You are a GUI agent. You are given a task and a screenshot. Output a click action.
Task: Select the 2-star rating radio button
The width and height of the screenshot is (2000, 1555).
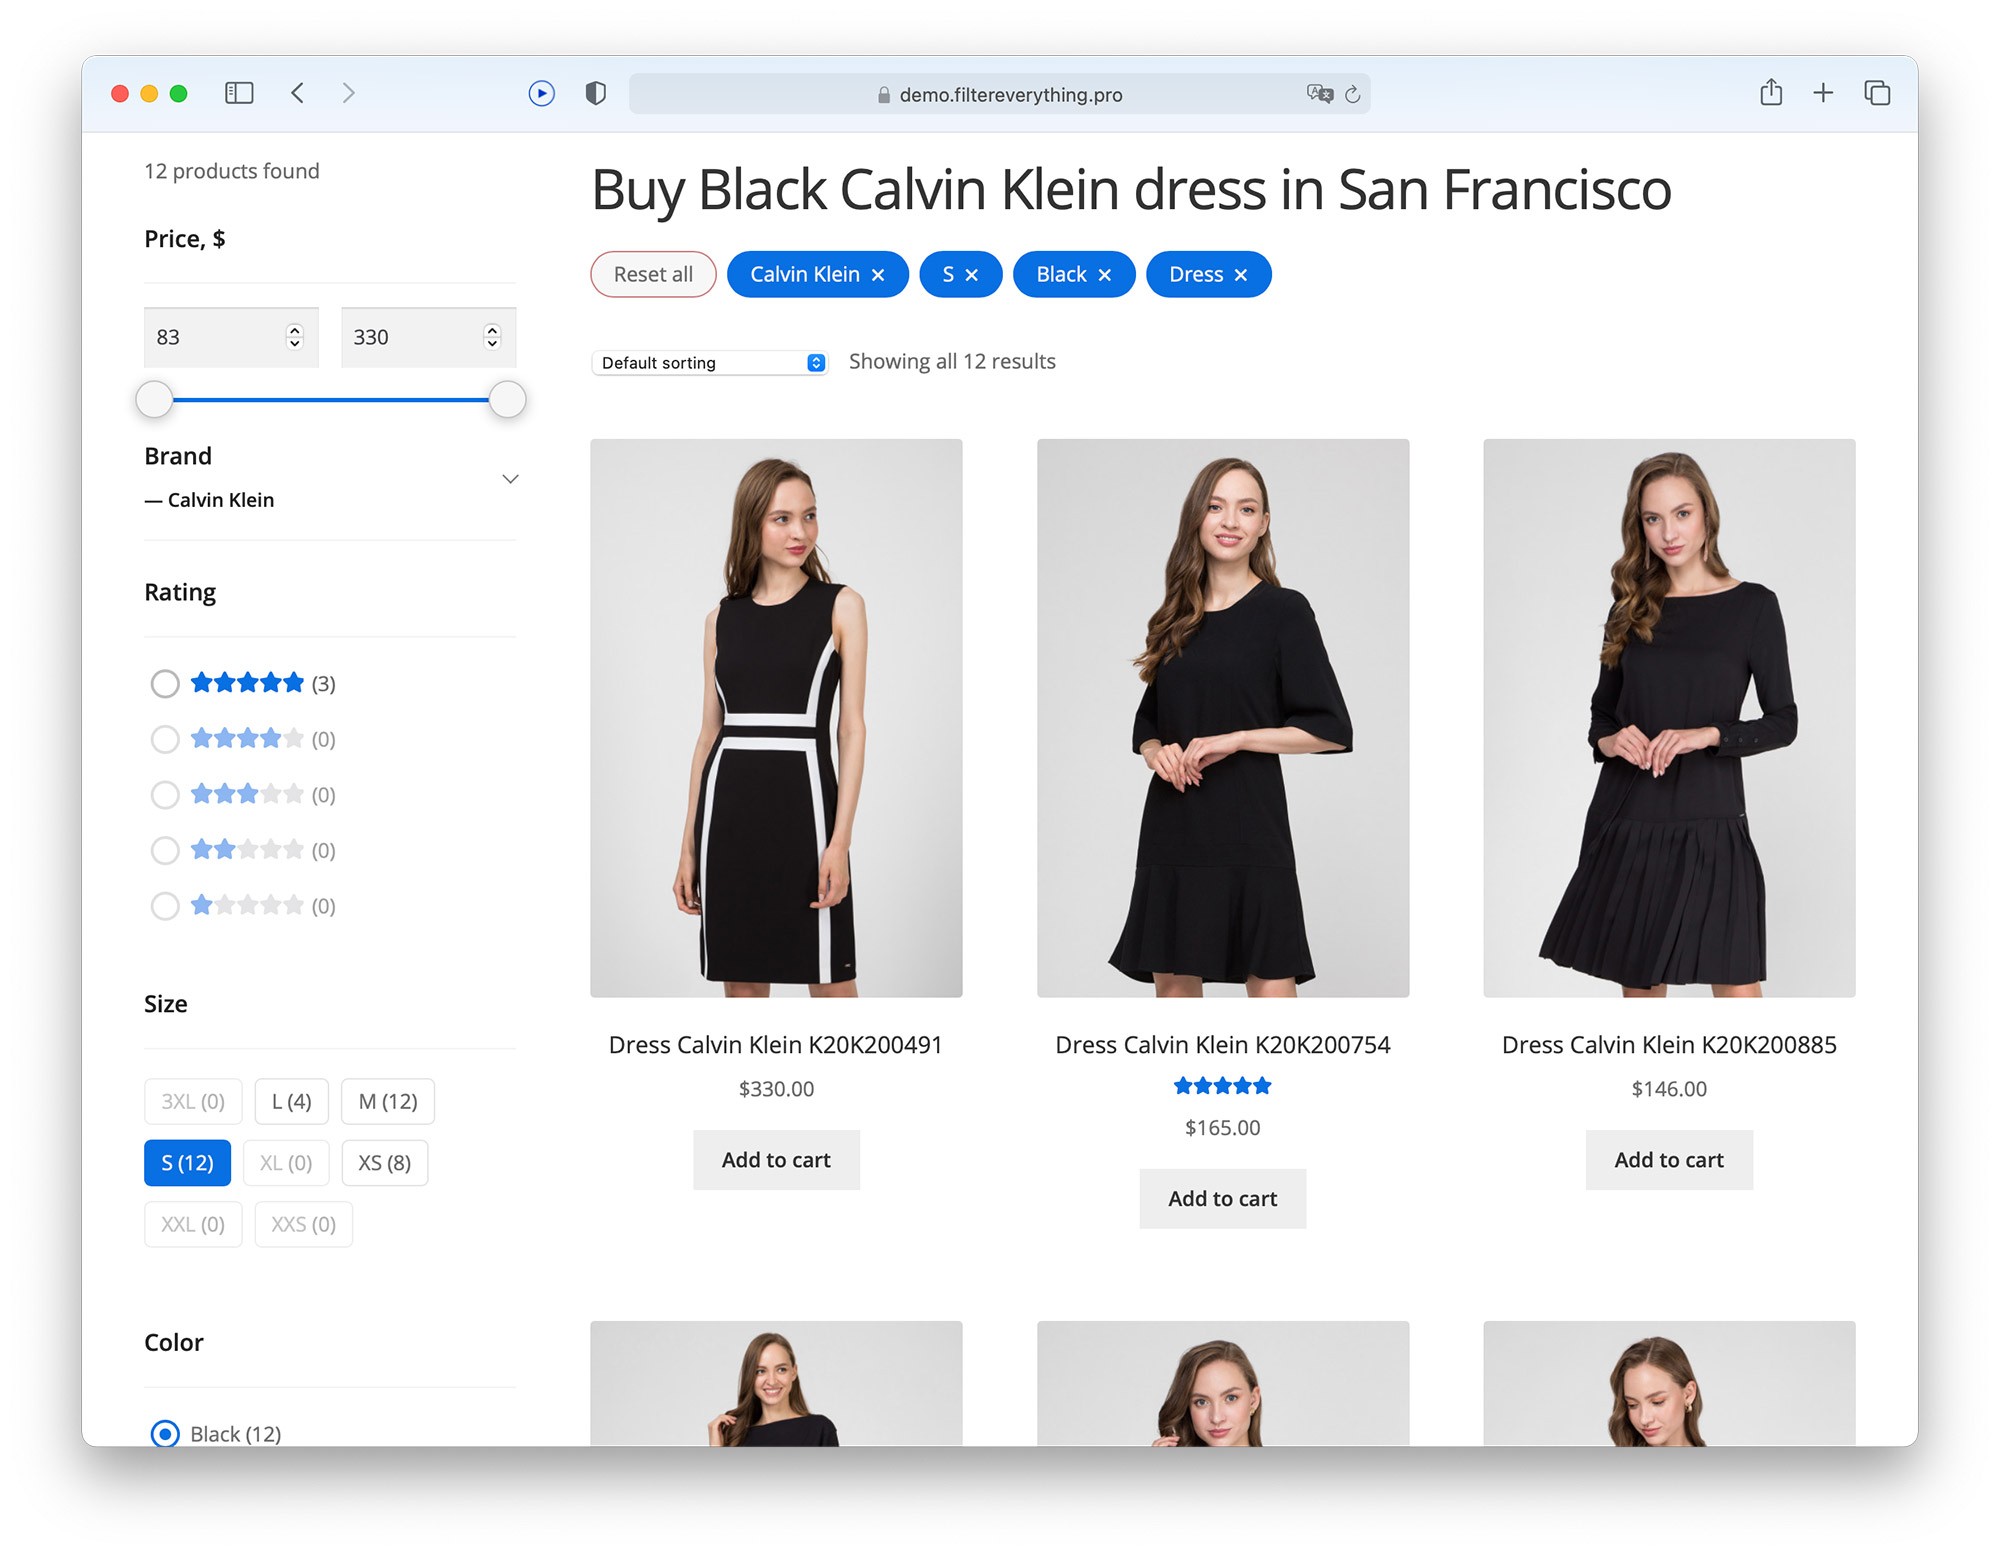point(165,850)
